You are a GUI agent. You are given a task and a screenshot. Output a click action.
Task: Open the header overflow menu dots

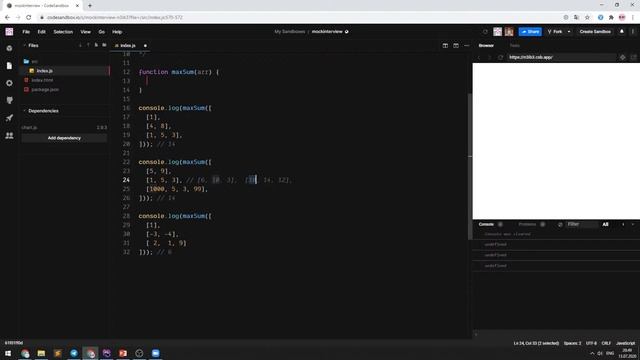[x=633, y=31]
